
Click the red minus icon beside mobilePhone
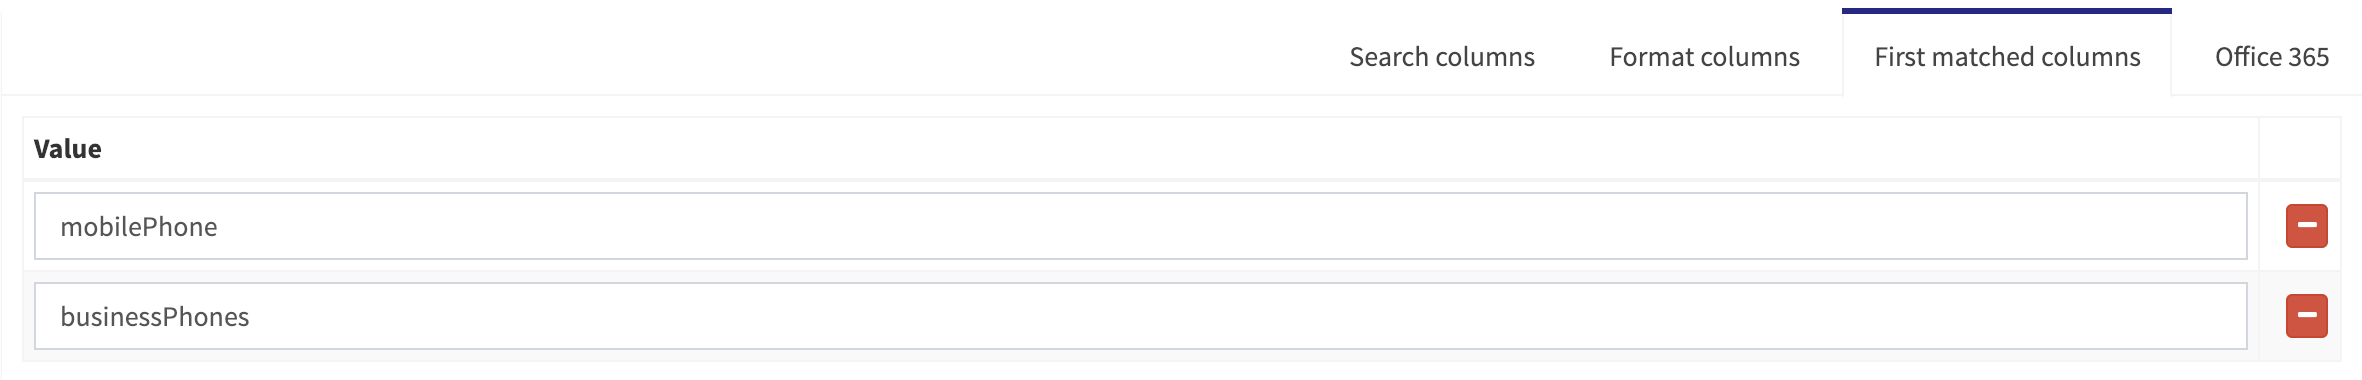click(2306, 226)
